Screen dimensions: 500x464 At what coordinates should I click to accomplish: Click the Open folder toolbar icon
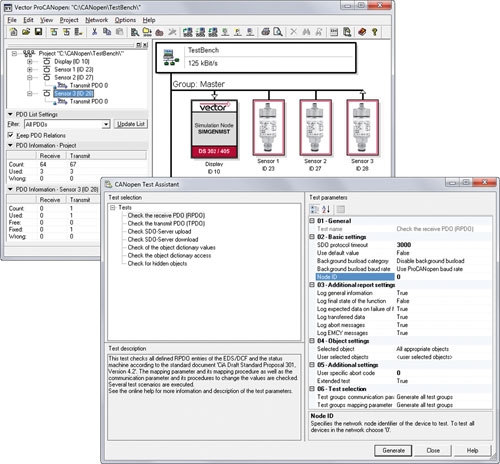point(26,32)
